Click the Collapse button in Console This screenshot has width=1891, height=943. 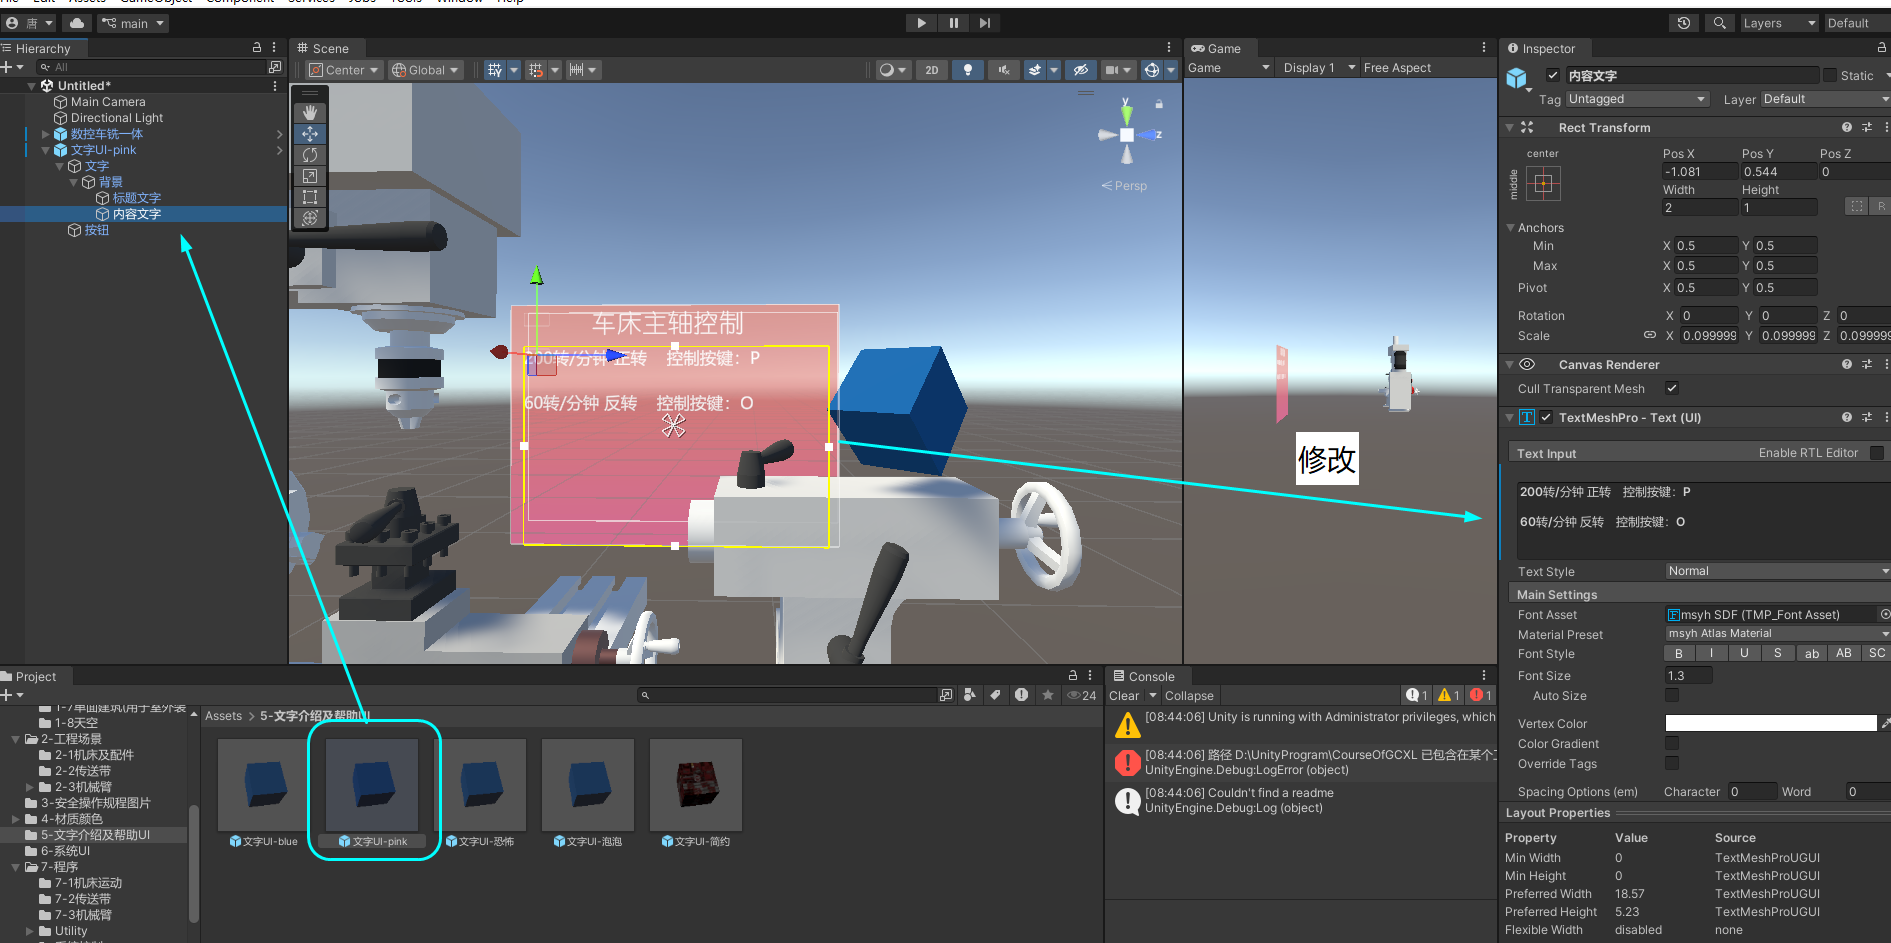[x=1189, y=695]
